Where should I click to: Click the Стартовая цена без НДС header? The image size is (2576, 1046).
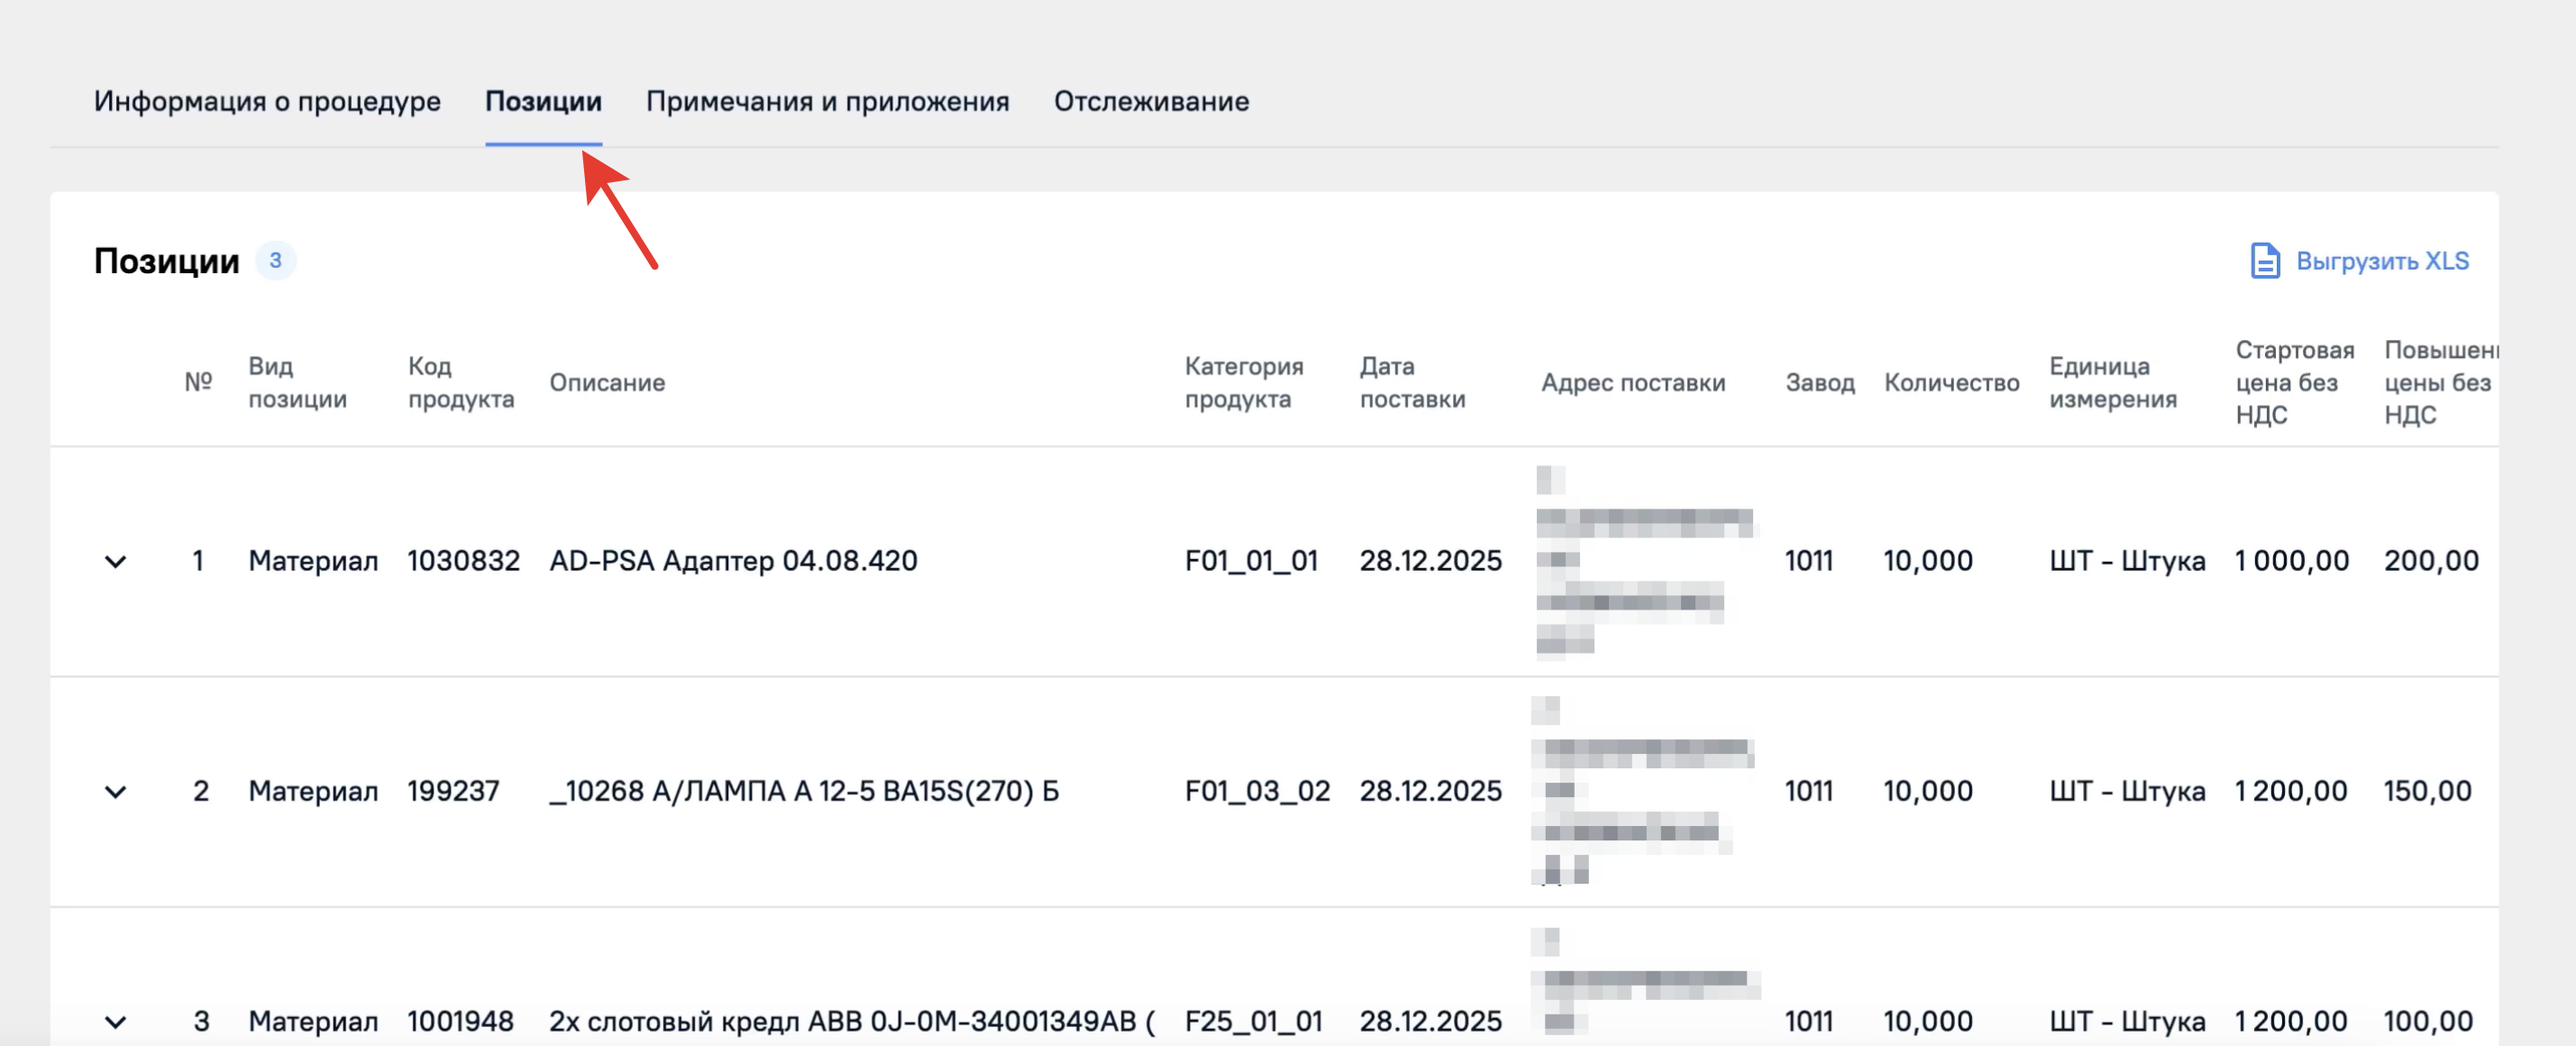(x=2294, y=382)
